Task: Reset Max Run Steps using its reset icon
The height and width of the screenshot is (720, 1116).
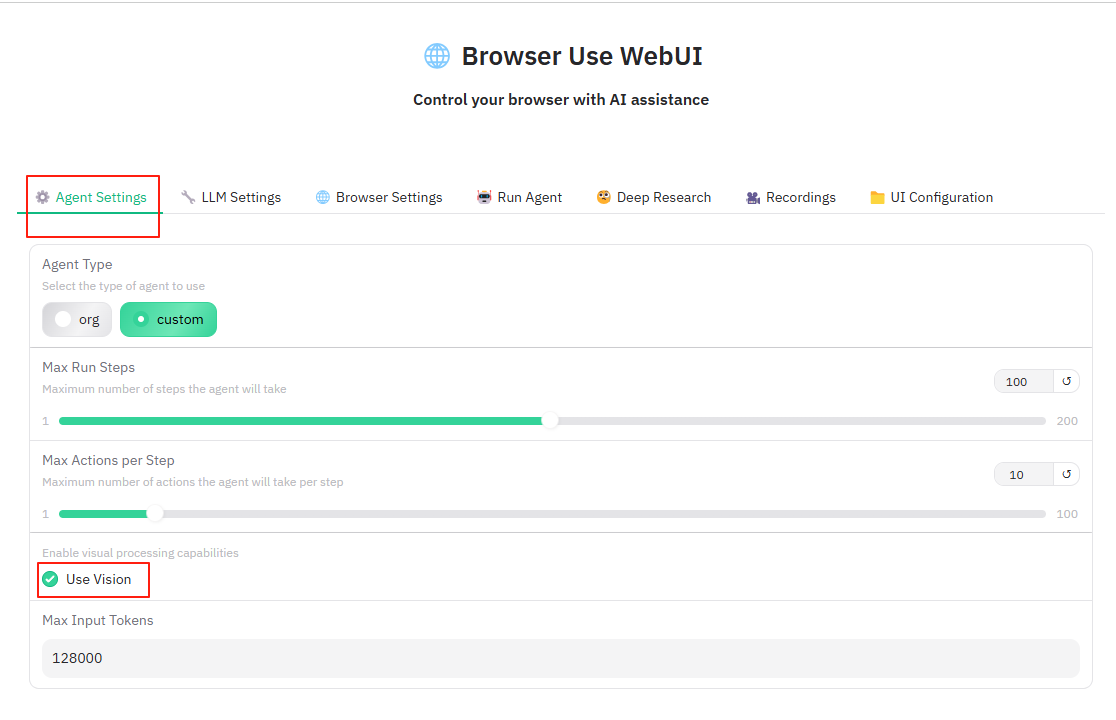Action: 1066,381
